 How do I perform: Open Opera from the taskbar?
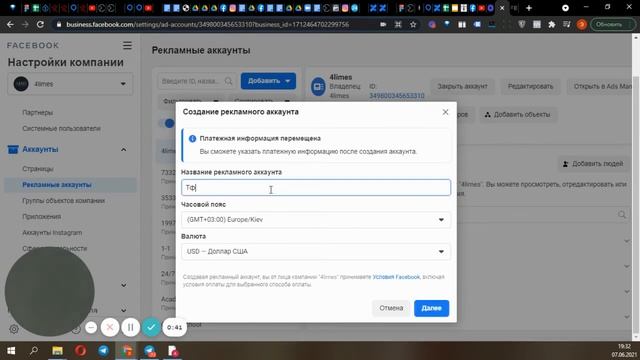tap(80, 351)
